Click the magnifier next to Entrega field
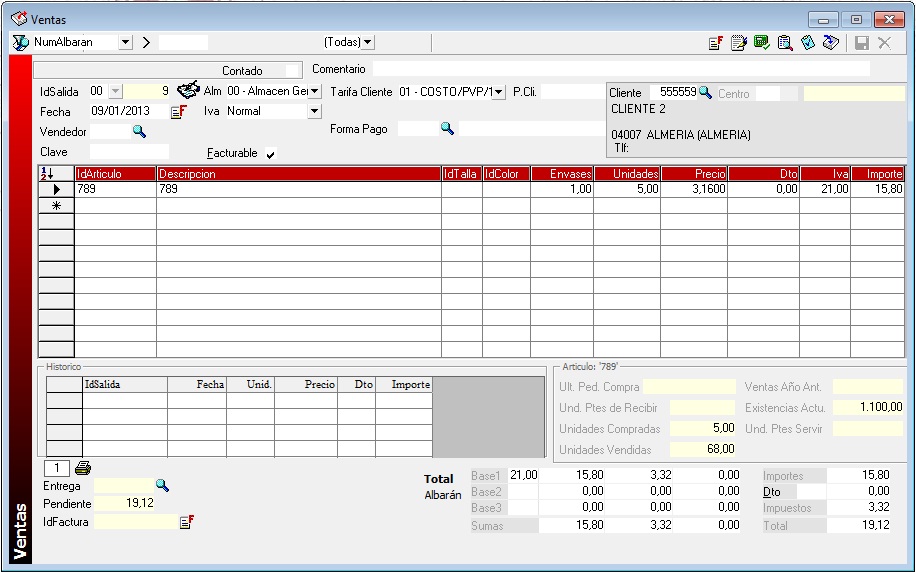 (x=162, y=485)
